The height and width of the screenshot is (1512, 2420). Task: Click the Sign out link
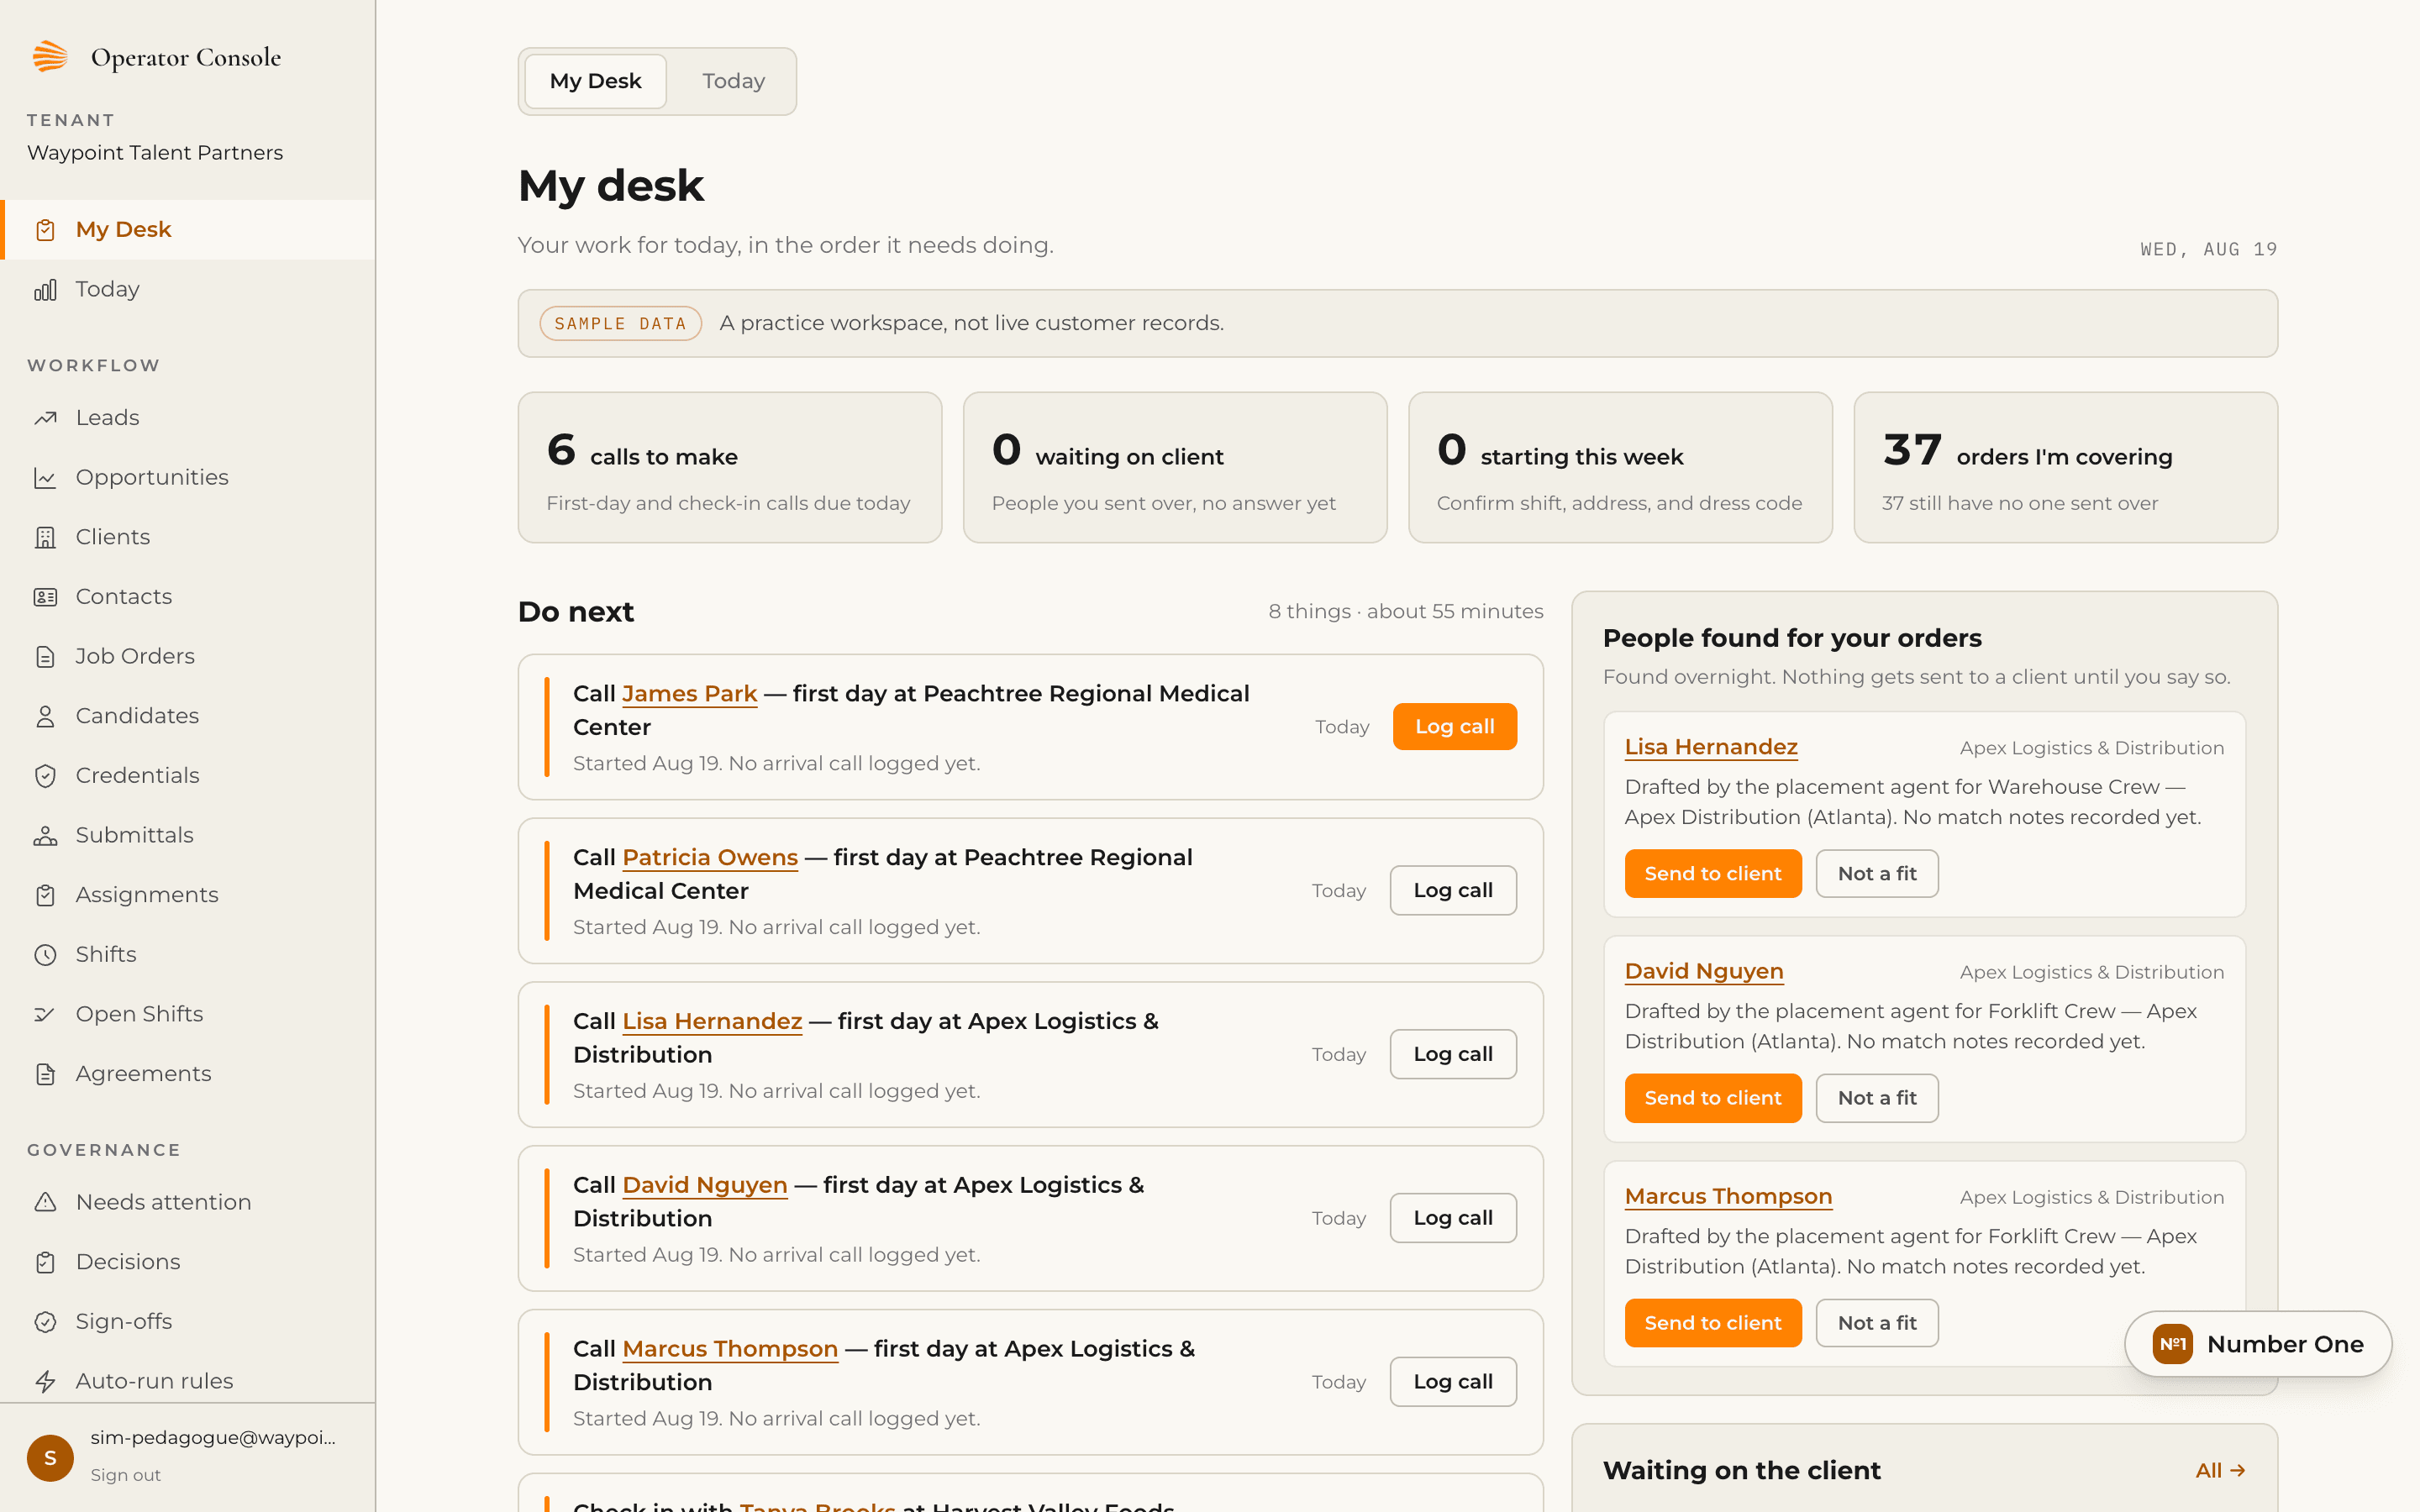tap(125, 1475)
